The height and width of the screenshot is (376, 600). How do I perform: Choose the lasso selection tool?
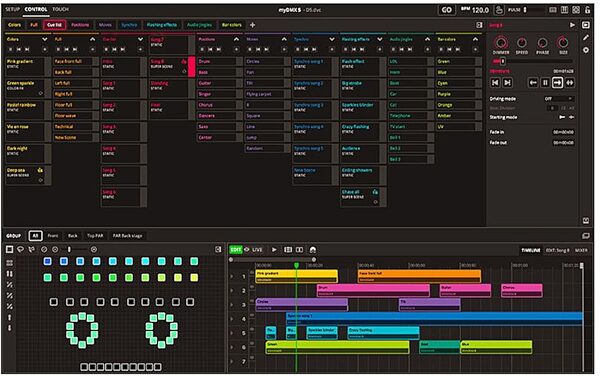(x=20, y=249)
